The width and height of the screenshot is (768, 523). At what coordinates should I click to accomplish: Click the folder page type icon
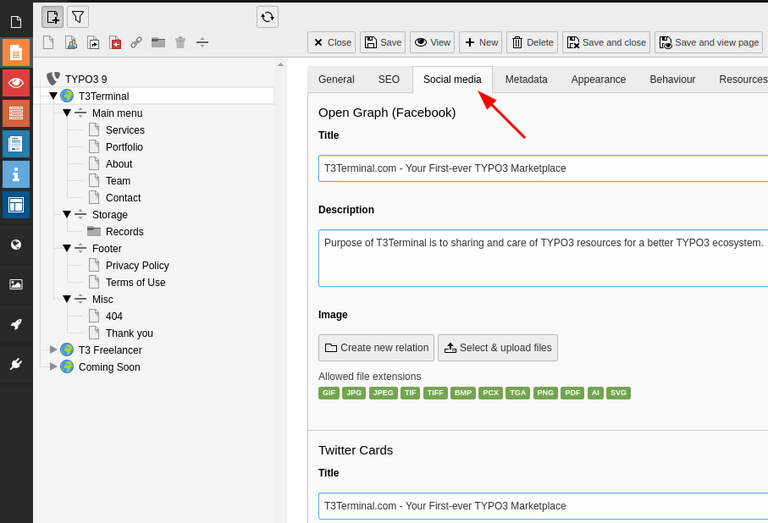coord(158,42)
